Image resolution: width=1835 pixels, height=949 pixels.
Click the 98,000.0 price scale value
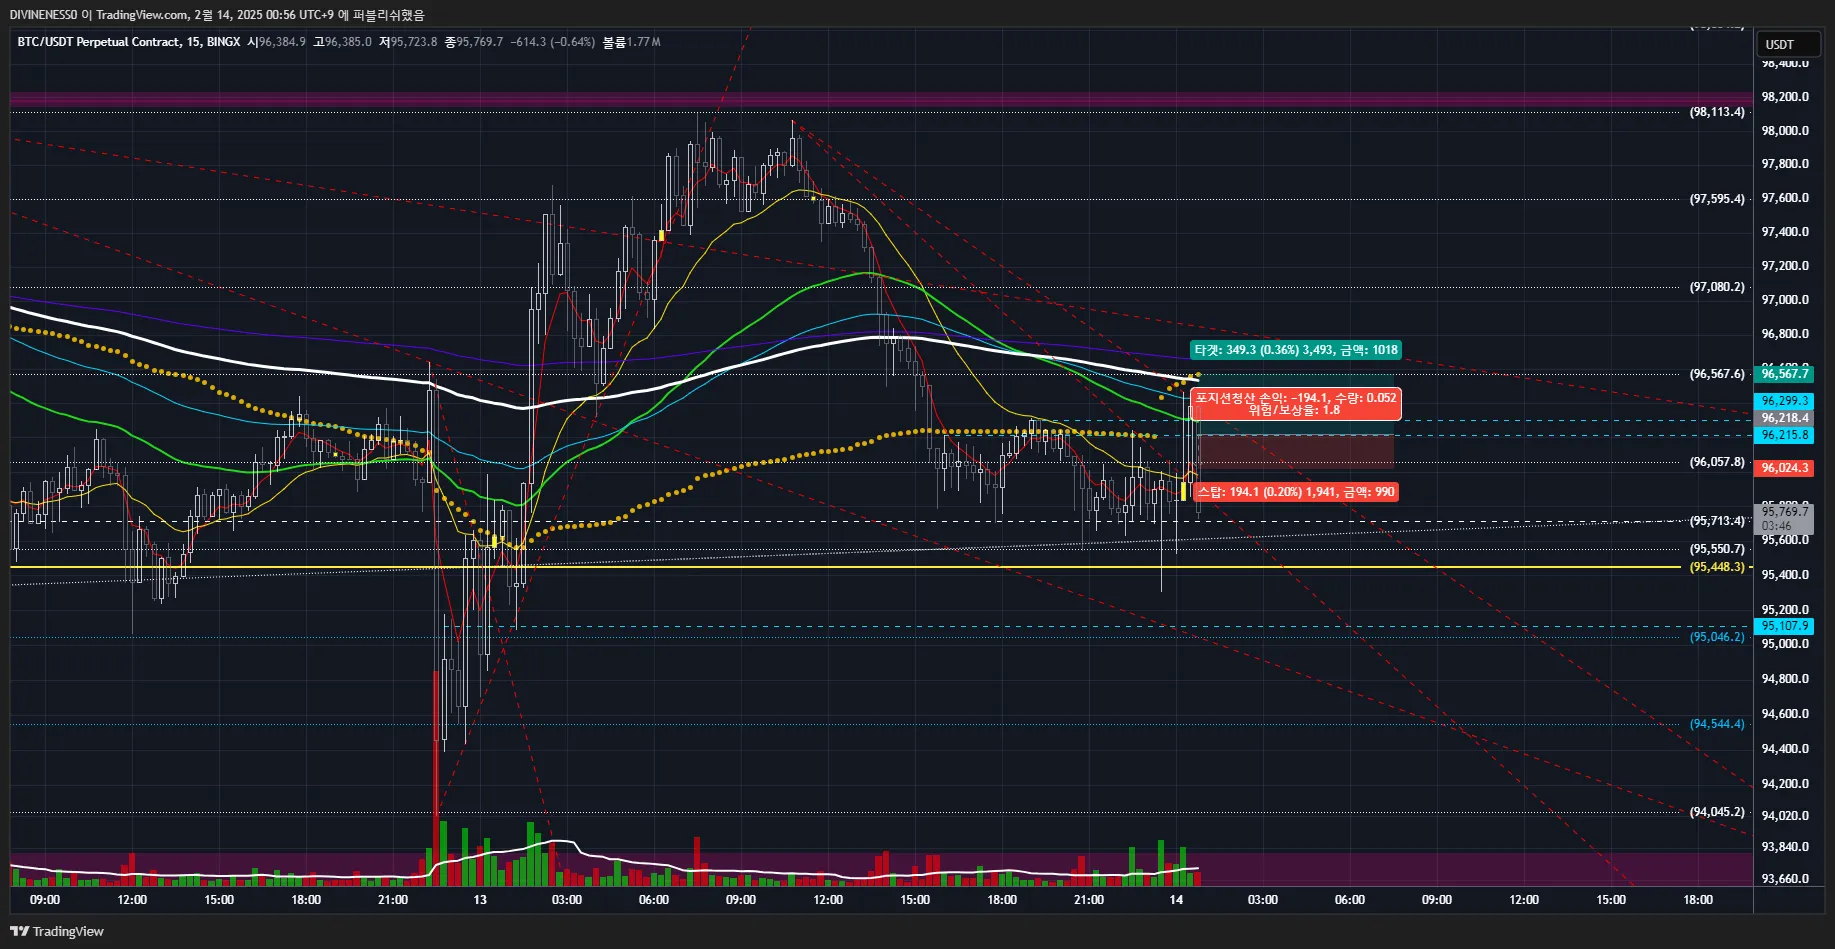click(1785, 131)
